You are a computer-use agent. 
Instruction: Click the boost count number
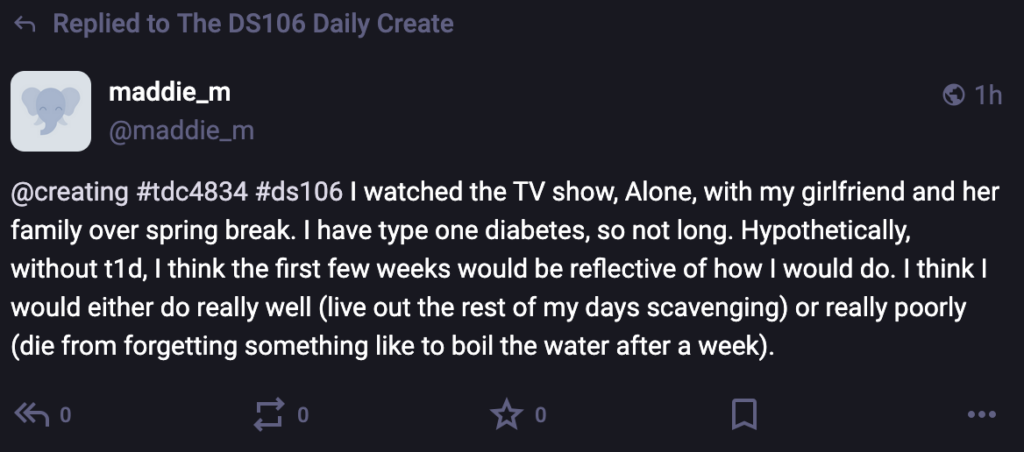click(x=303, y=415)
